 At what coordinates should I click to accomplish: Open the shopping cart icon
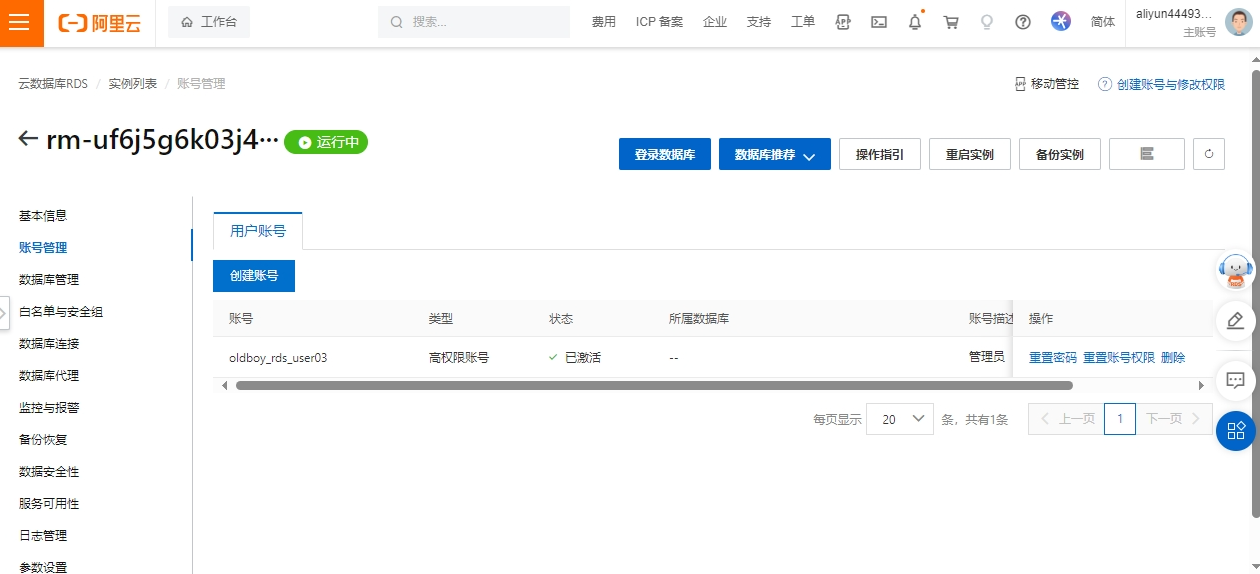click(x=951, y=22)
